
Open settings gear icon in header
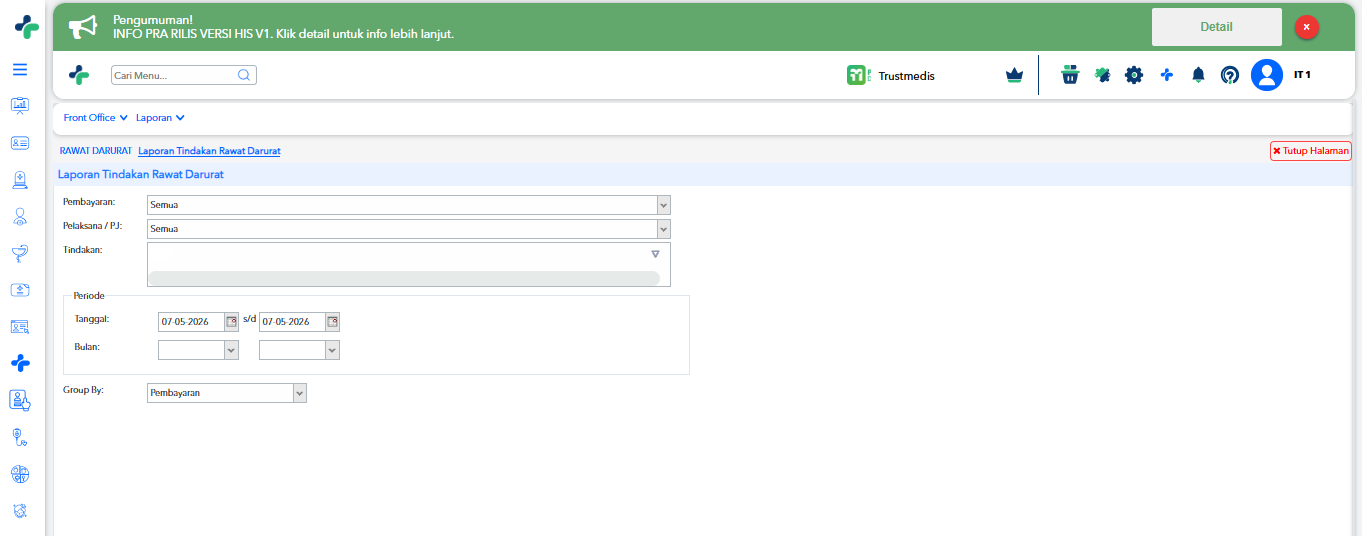[1134, 75]
